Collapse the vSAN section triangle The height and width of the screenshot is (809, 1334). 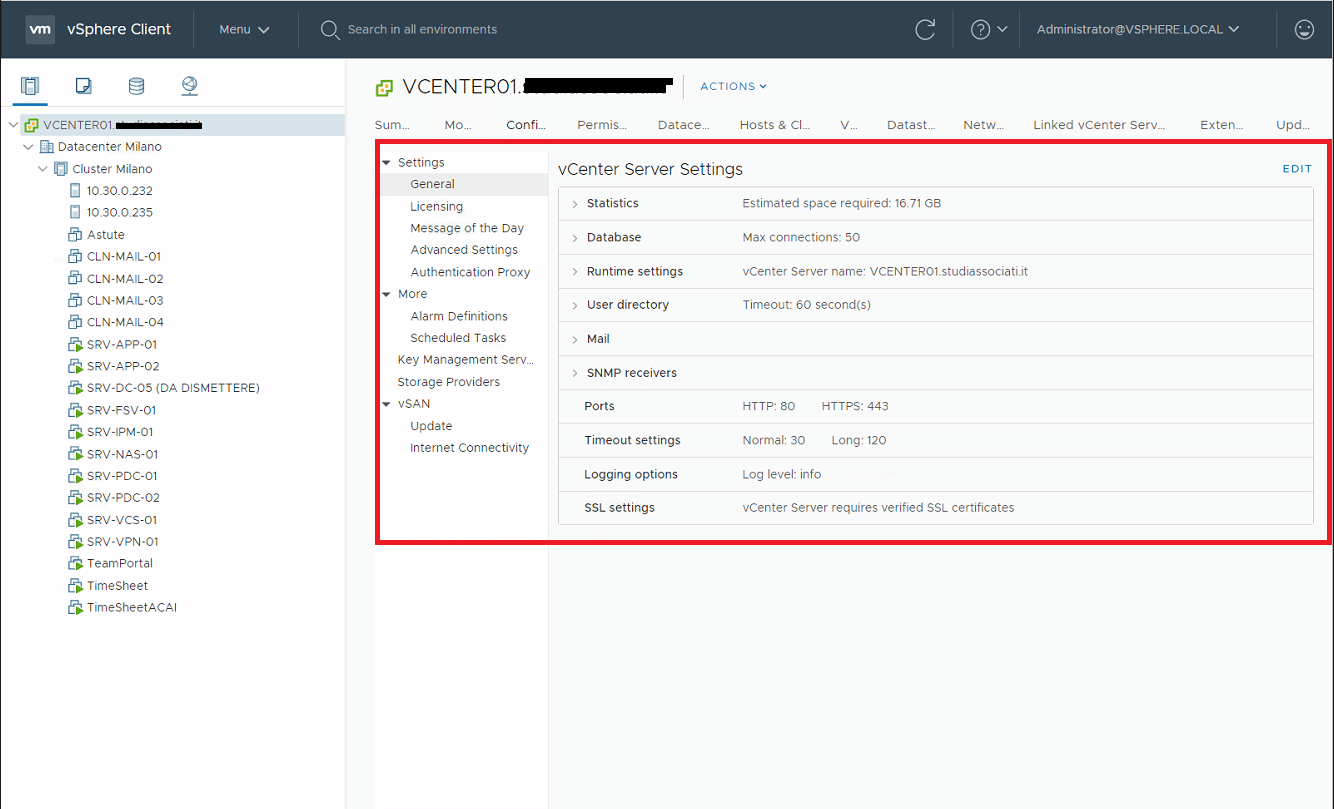[387, 404]
